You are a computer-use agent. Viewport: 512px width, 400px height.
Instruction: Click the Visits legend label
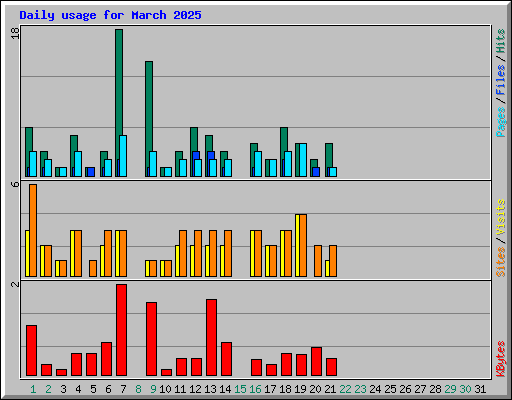pyautogui.click(x=500, y=217)
